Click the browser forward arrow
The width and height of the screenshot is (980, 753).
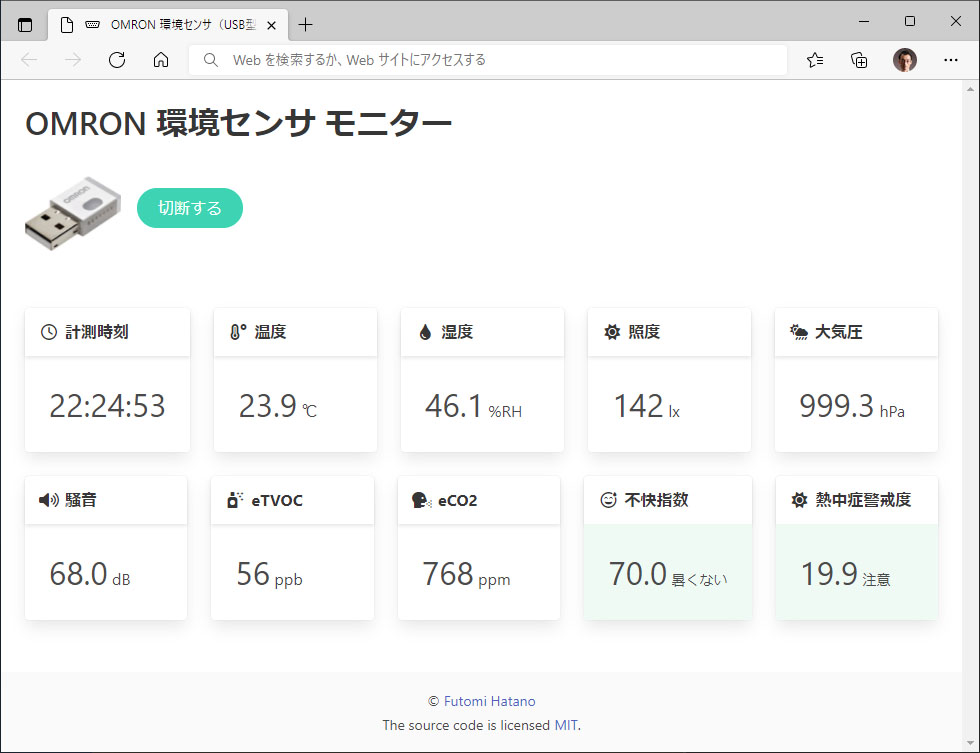tap(73, 60)
